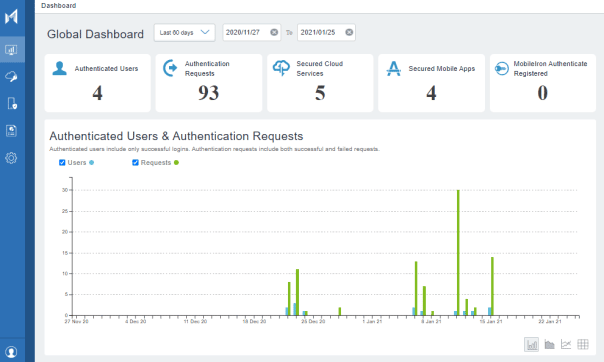Switch to the bar chart view icon
This screenshot has height=362, width=604.
pos(532,344)
